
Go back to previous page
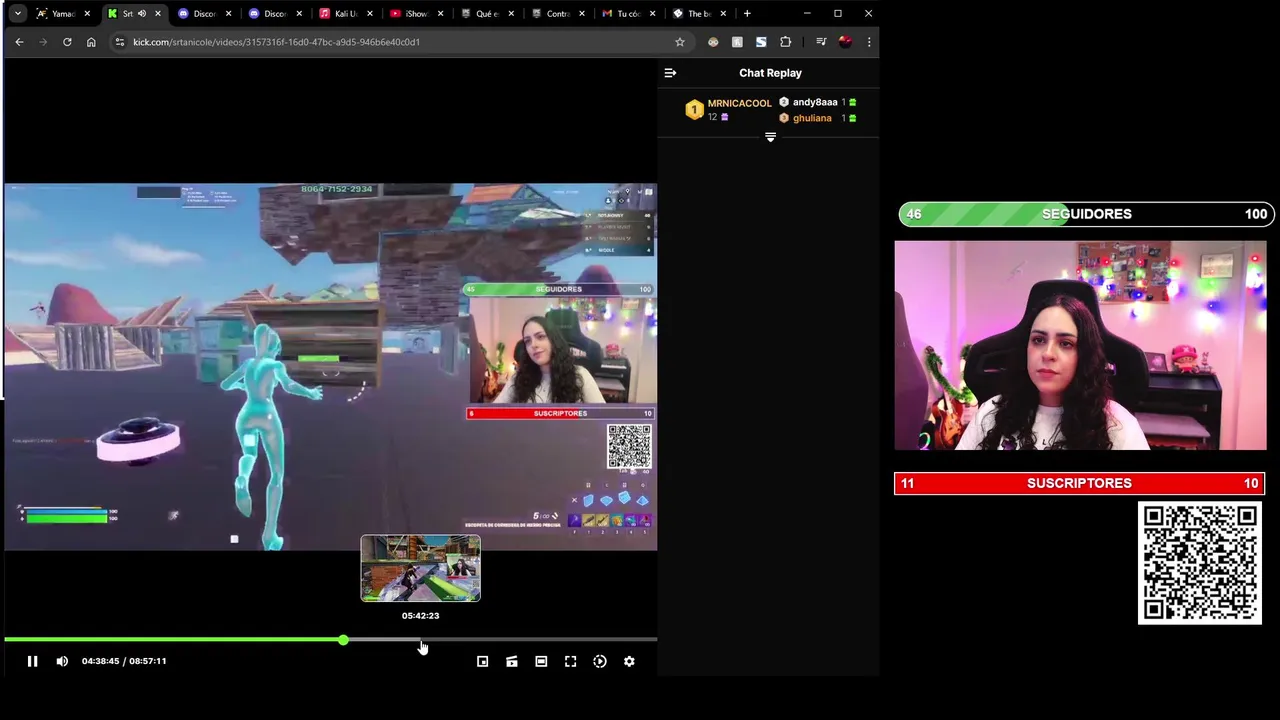[19, 42]
